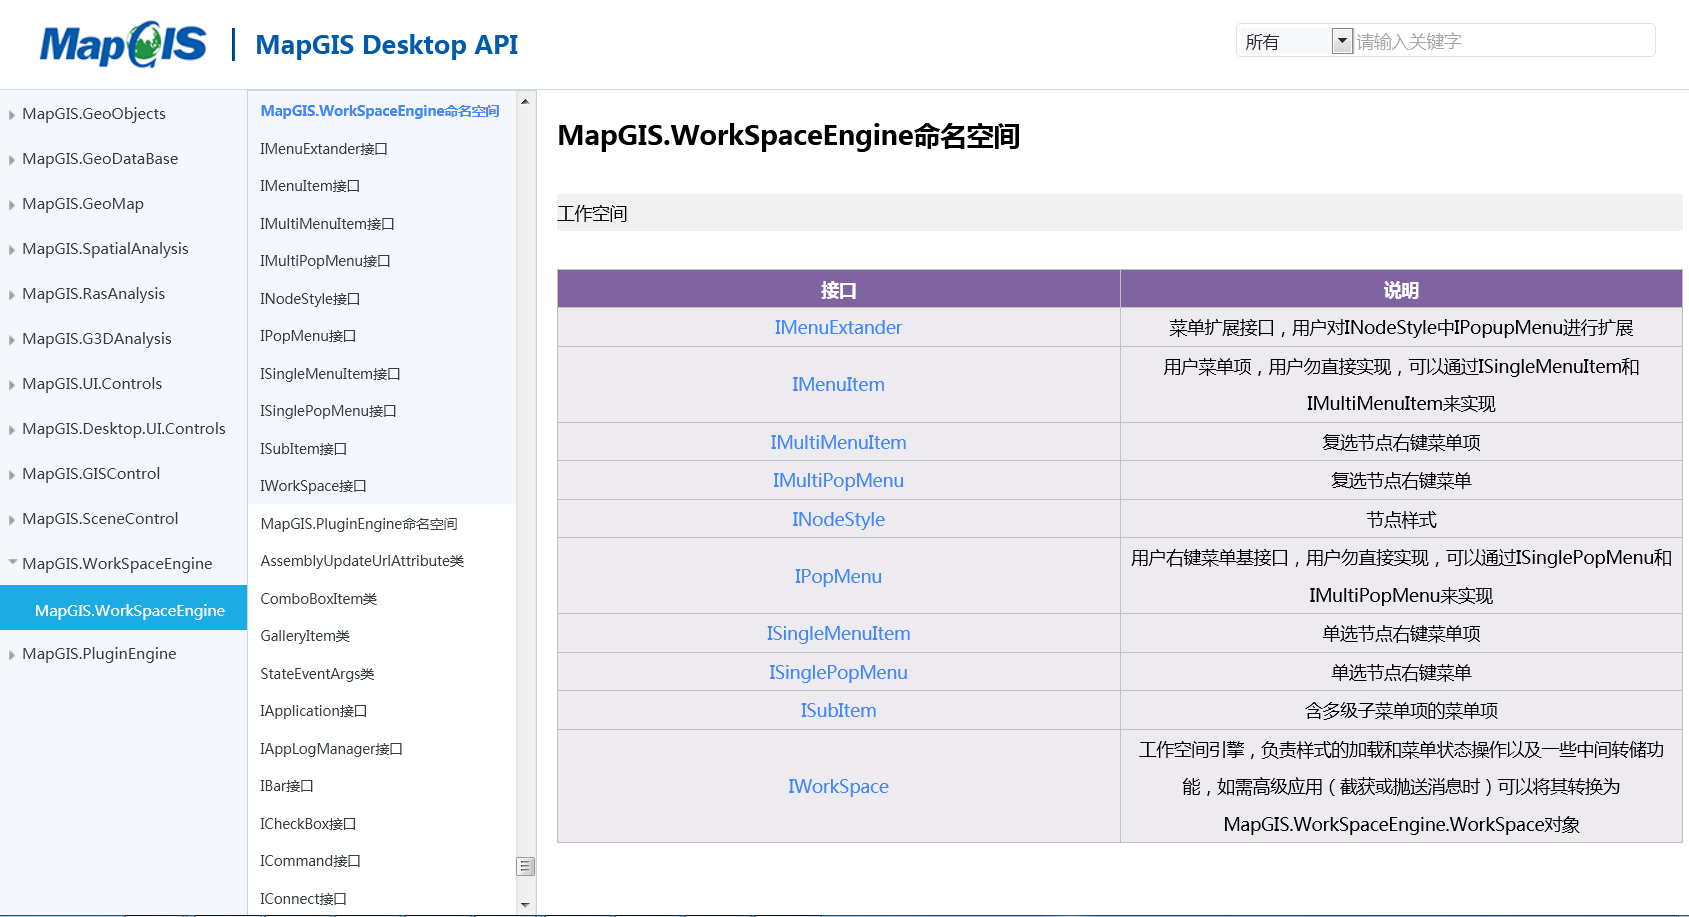
Task: Open IConnect接口 entry
Action: coord(303,899)
